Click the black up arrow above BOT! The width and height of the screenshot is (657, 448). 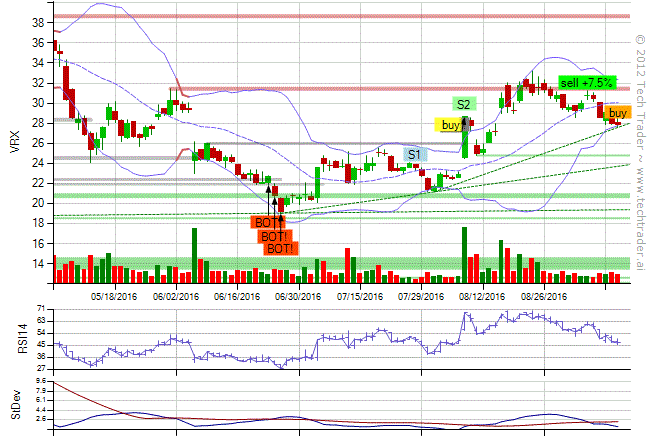tap(275, 204)
